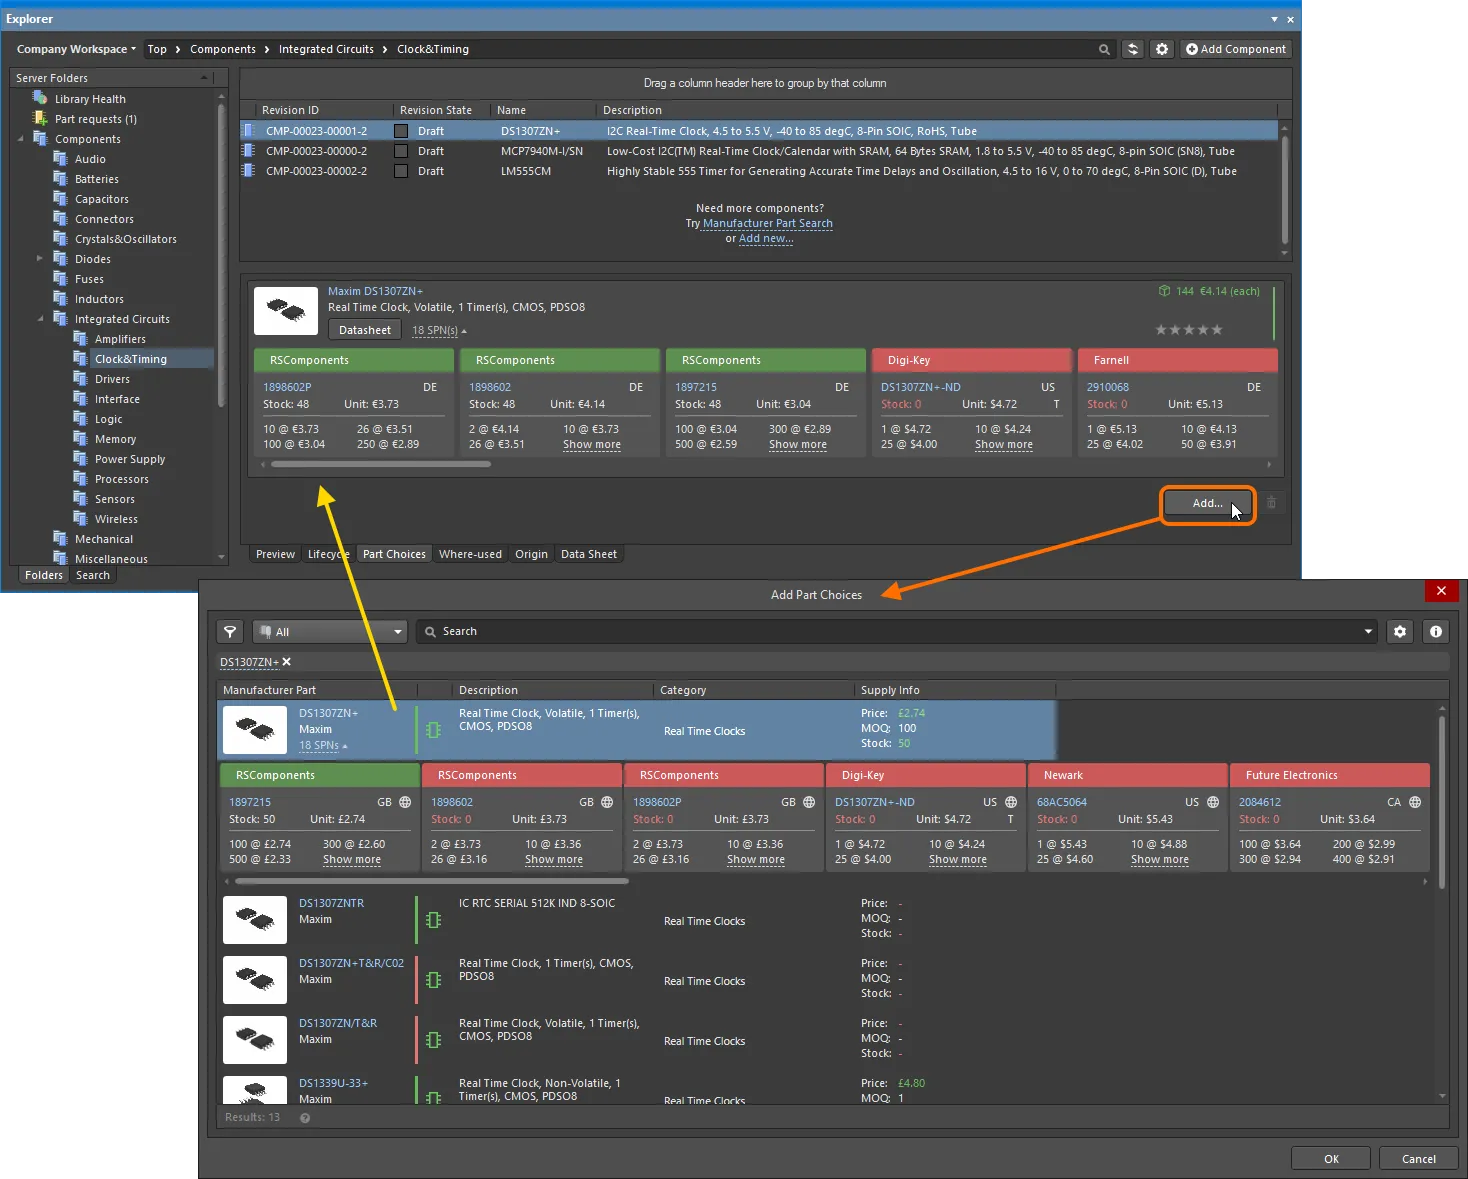Click the Mechanical folder icon in tree
Screen dimensions: 1468x1179
(60, 539)
